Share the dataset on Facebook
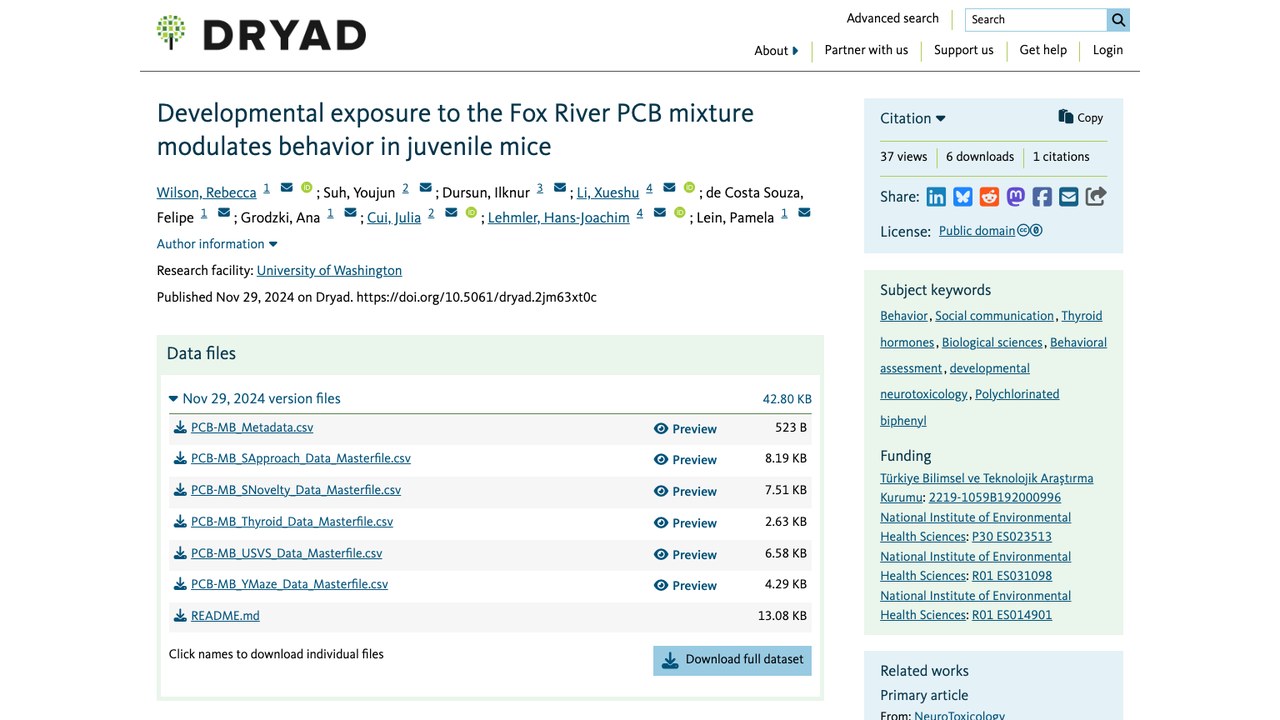1280x720 pixels. [1042, 197]
